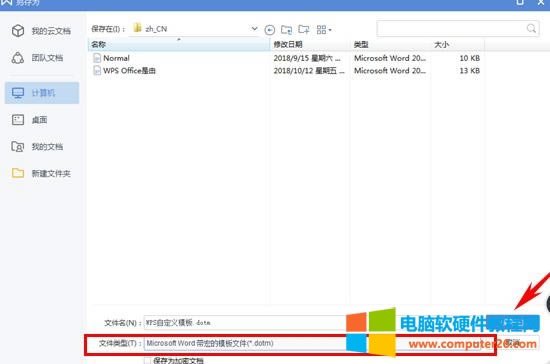Click the 13 KB size value
The height and width of the screenshot is (364, 550).
tap(469, 71)
